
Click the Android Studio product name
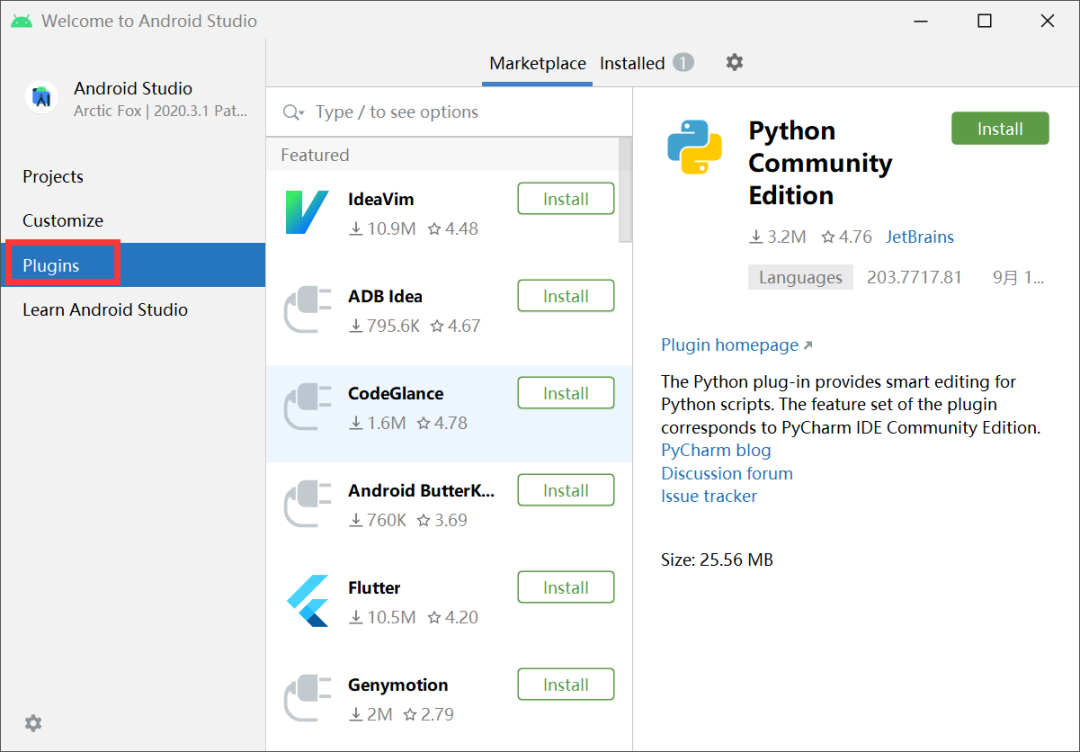[133, 89]
